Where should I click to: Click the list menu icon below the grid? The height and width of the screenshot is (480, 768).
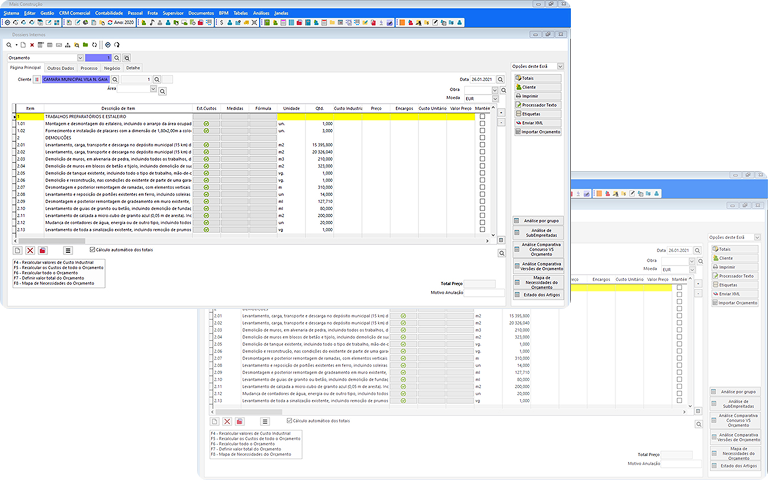(67, 250)
